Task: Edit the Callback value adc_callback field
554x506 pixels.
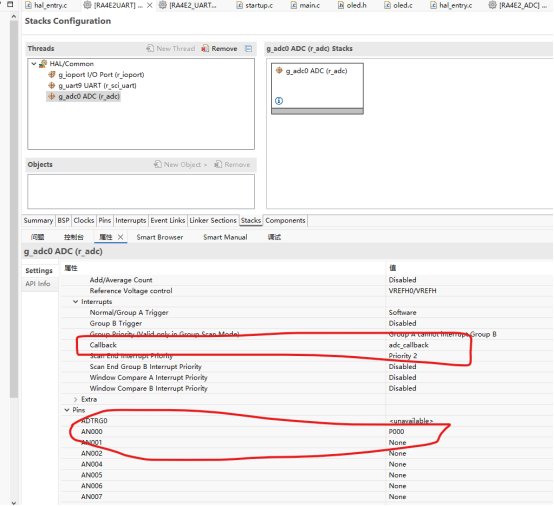Action: coord(469,345)
